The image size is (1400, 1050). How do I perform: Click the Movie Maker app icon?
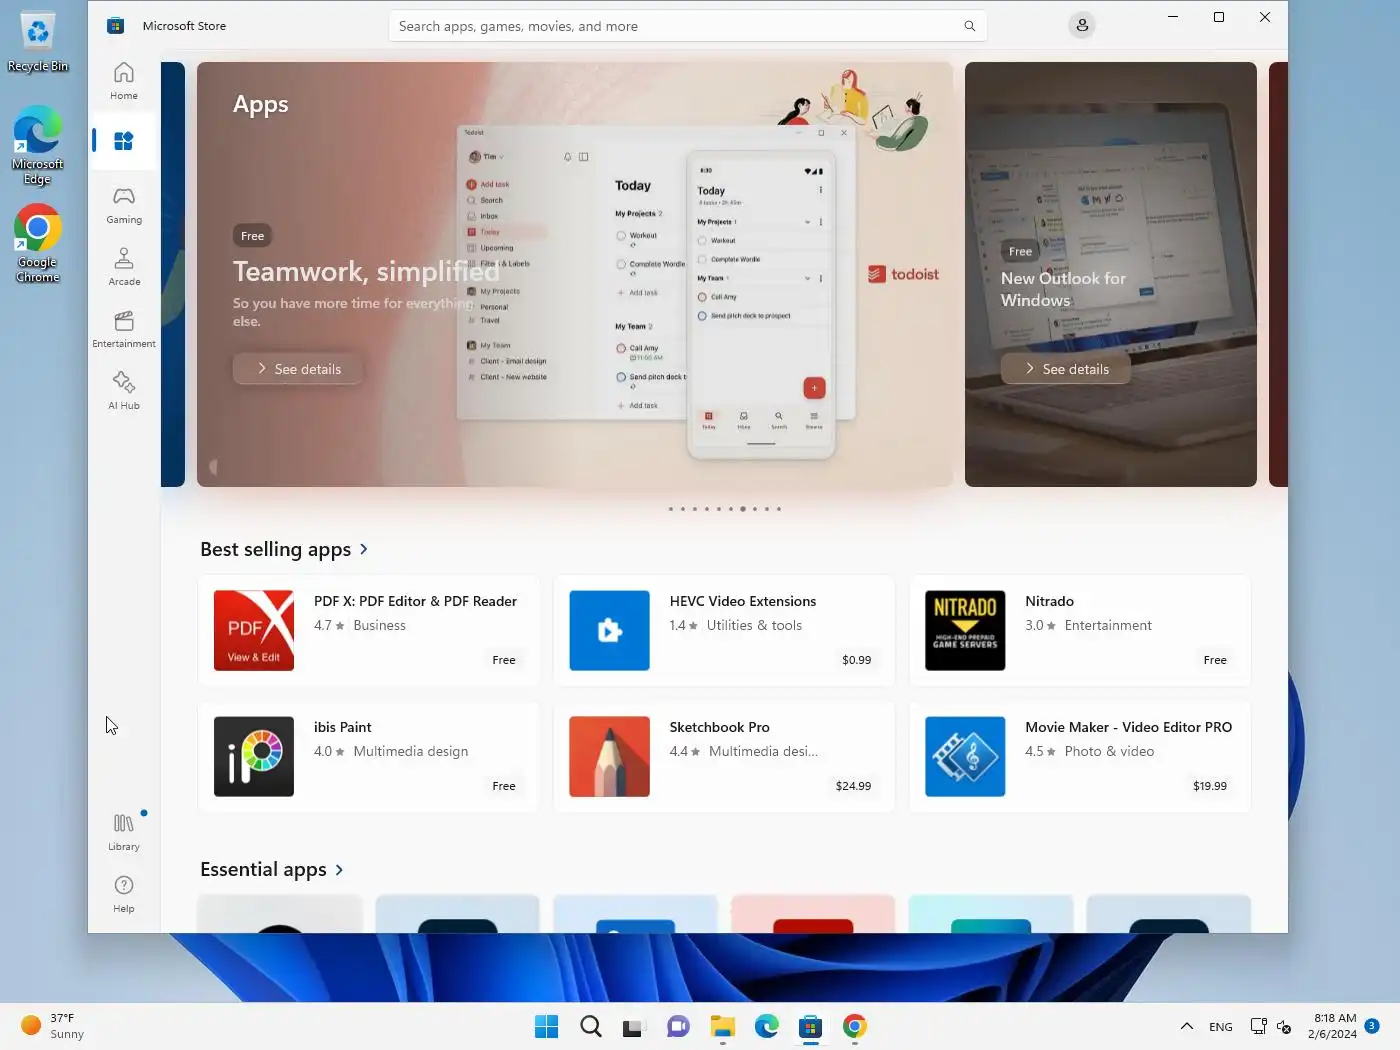click(965, 756)
